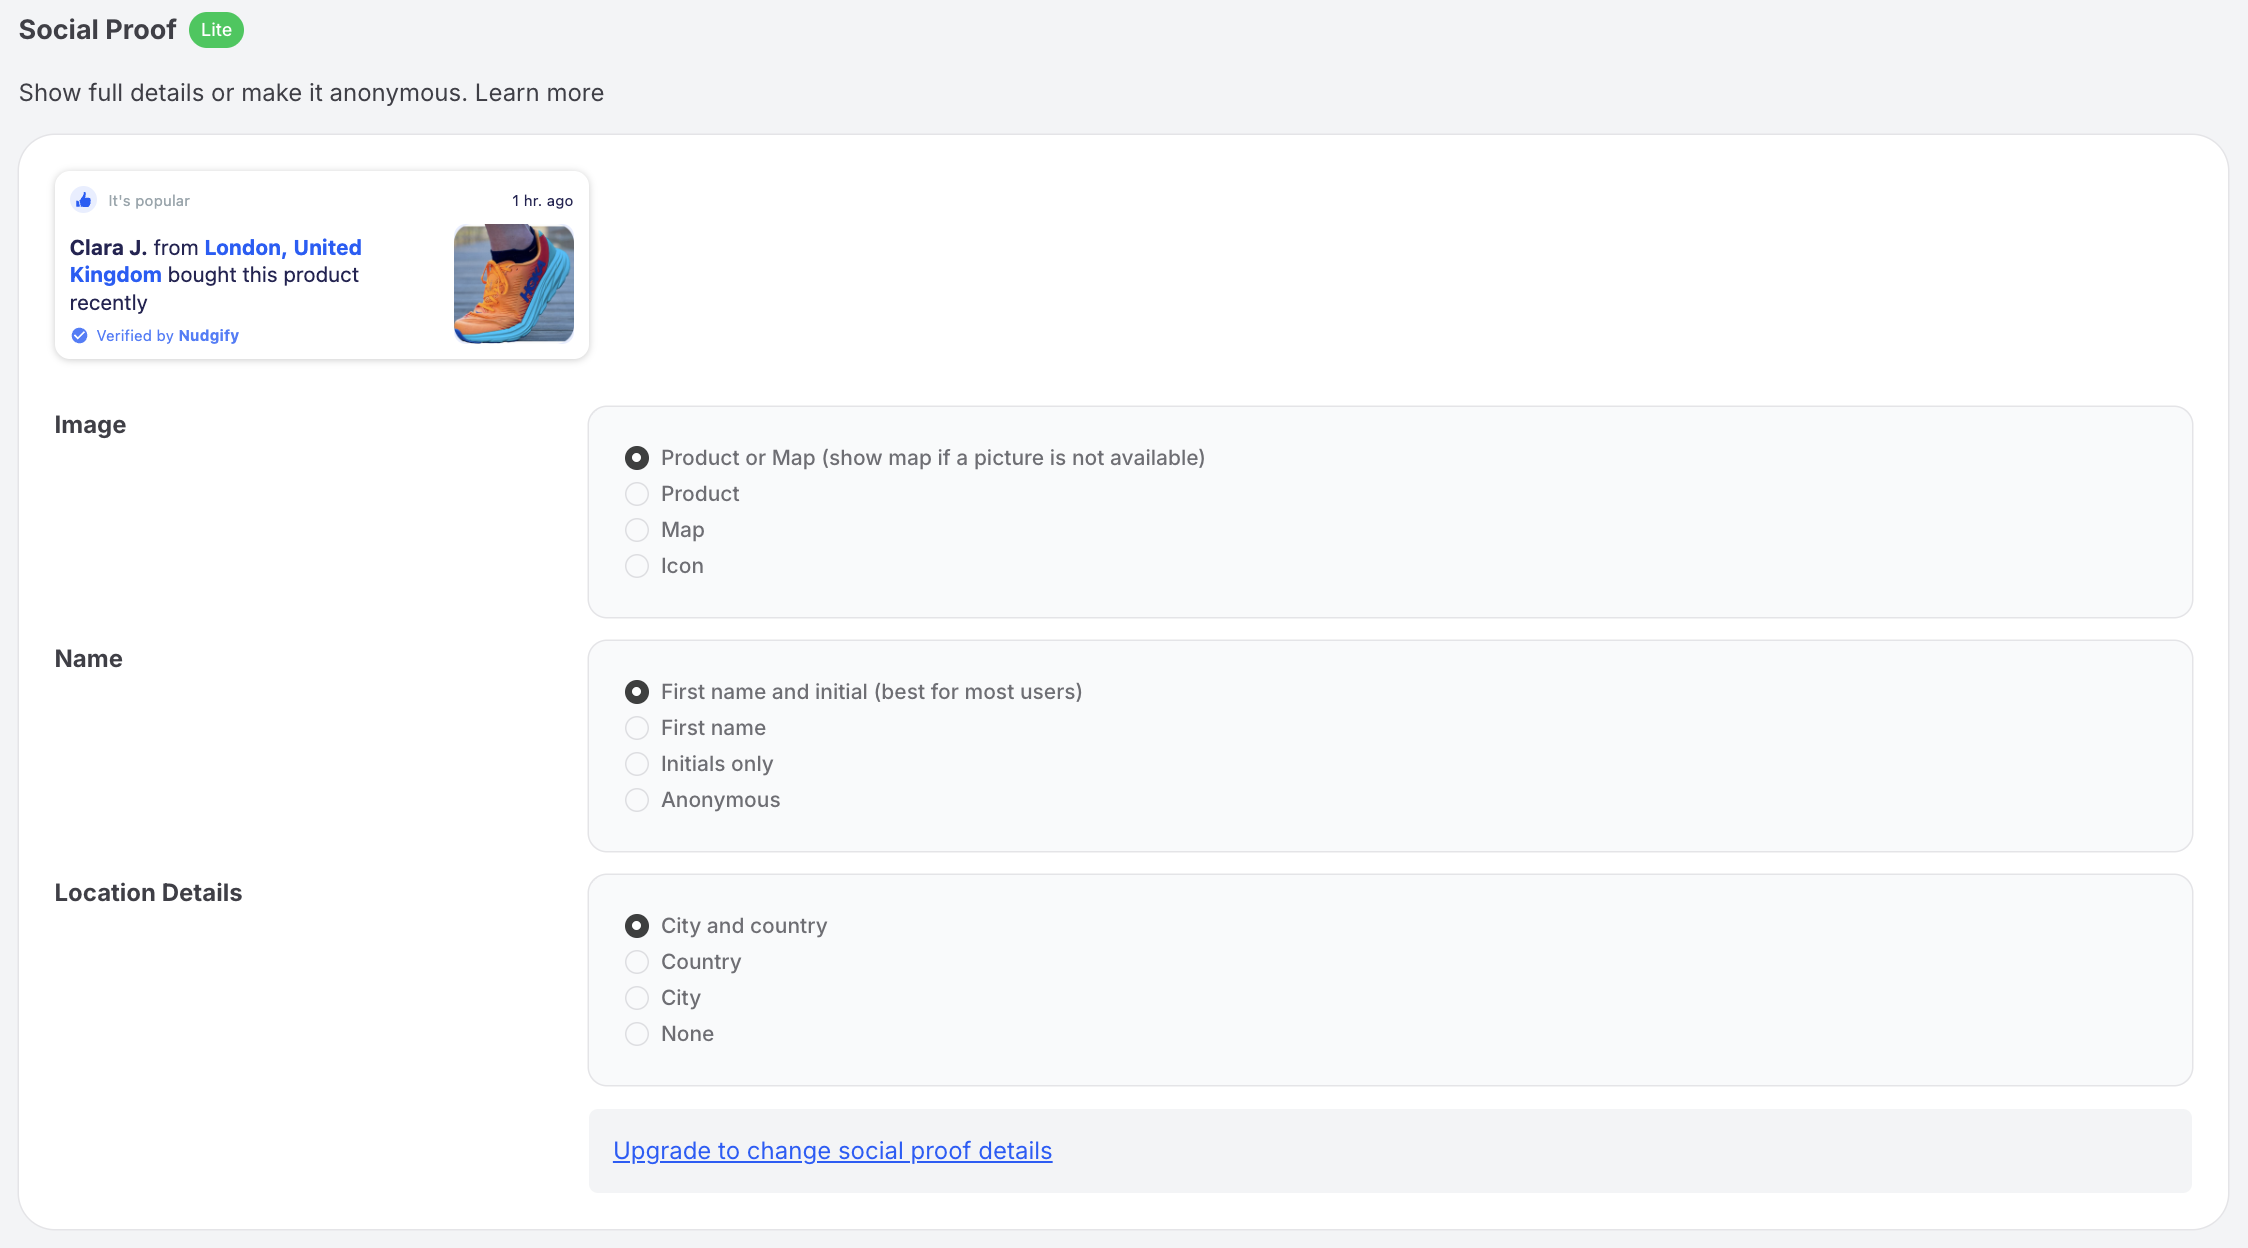Screen dimensions: 2248x1248
Task: Pick the First name only option
Action: click(x=637, y=728)
